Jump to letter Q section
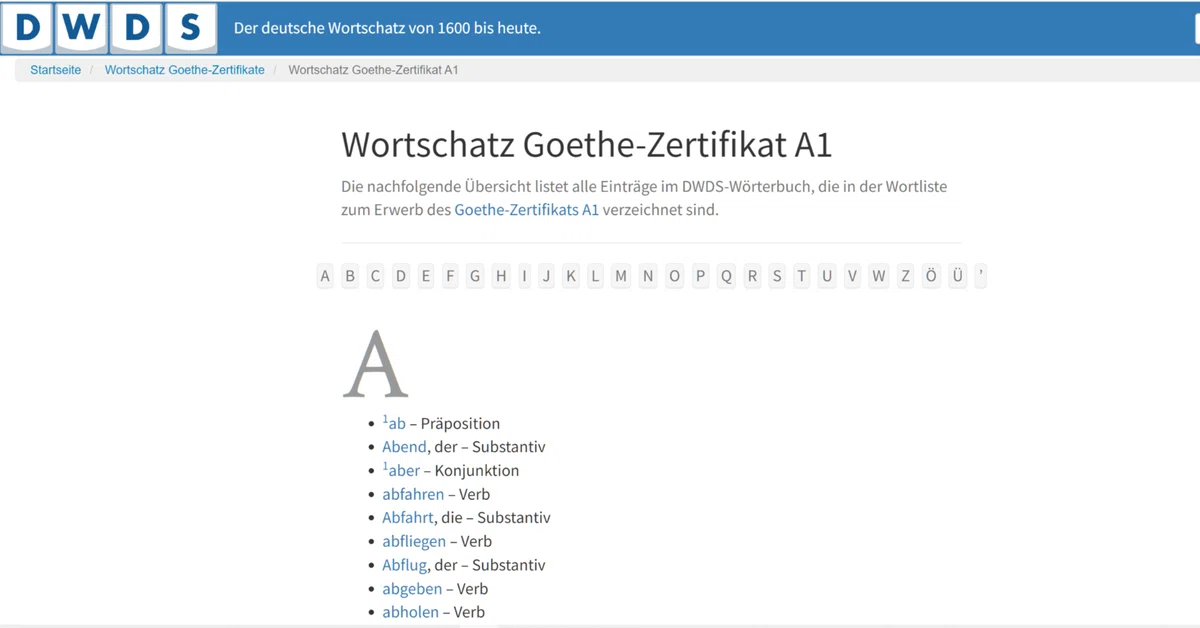 [726, 276]
